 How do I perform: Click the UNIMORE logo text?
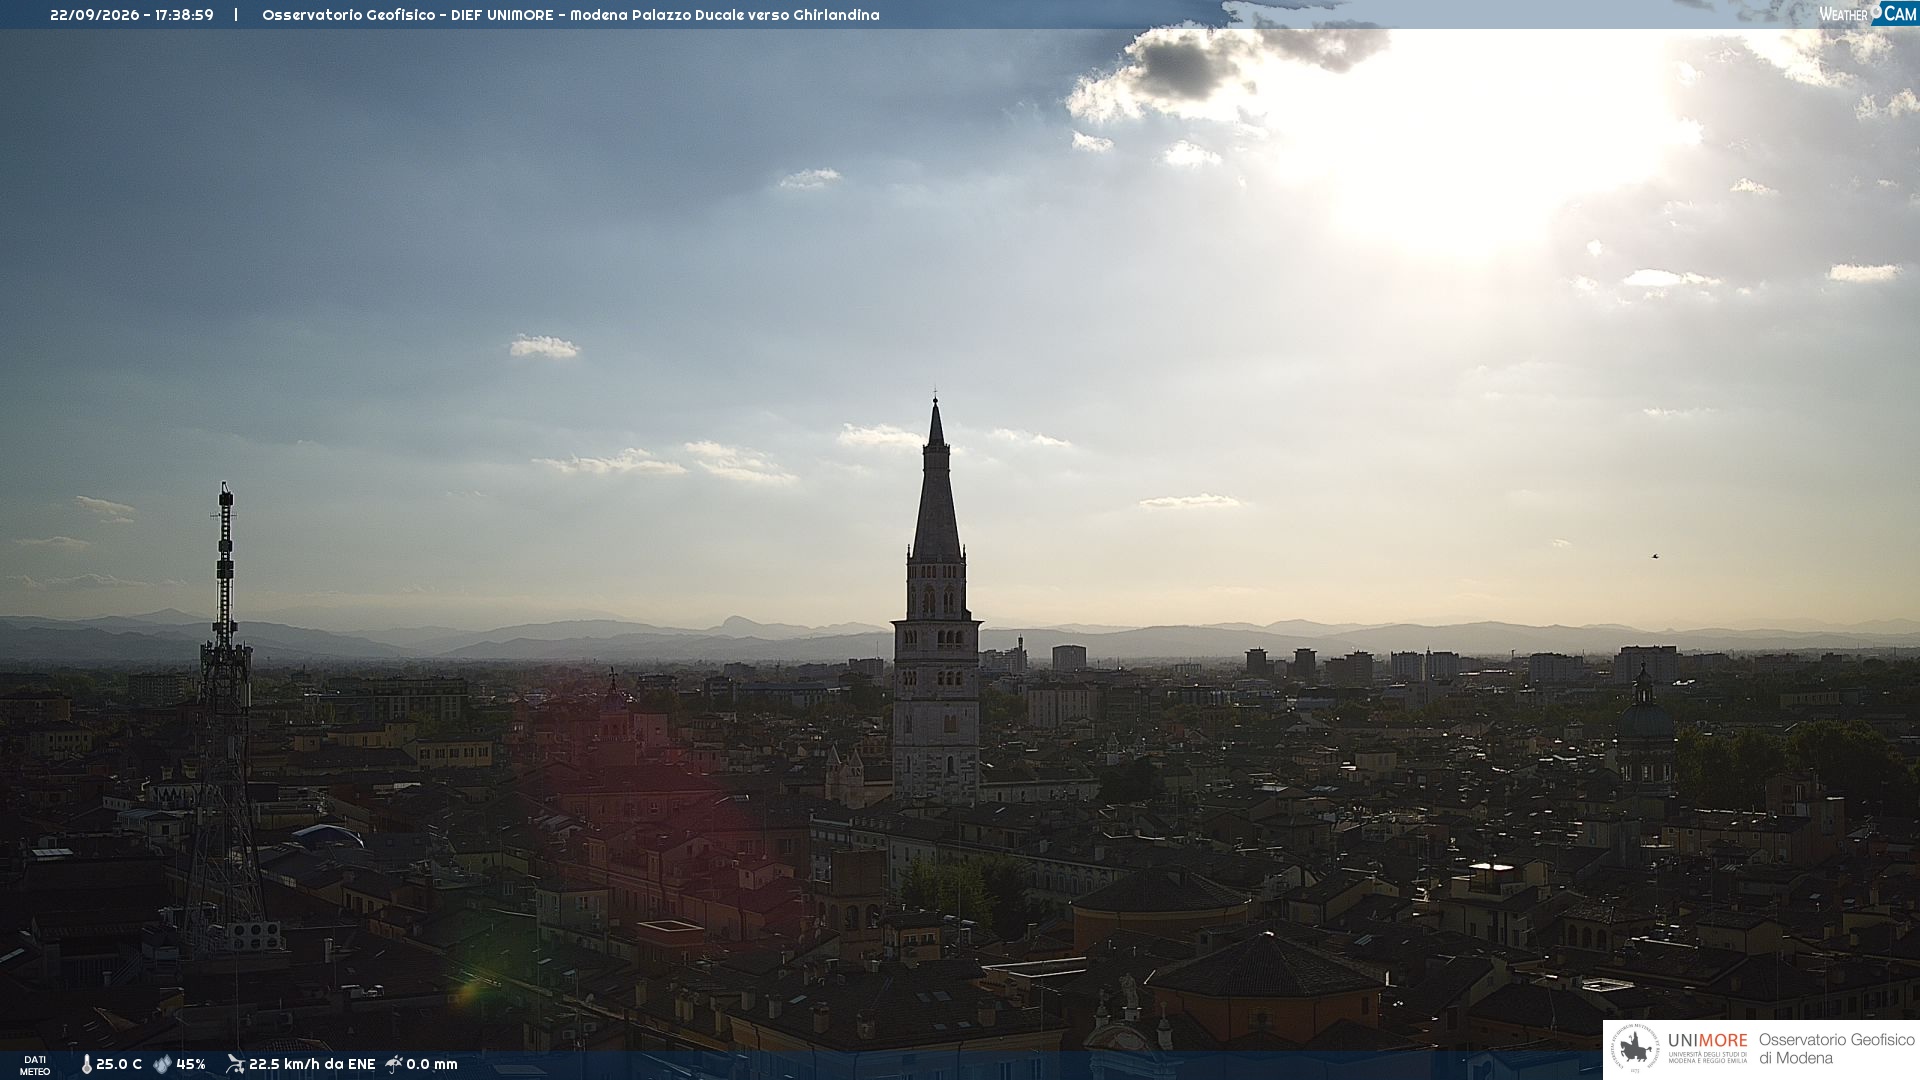1708,1040
